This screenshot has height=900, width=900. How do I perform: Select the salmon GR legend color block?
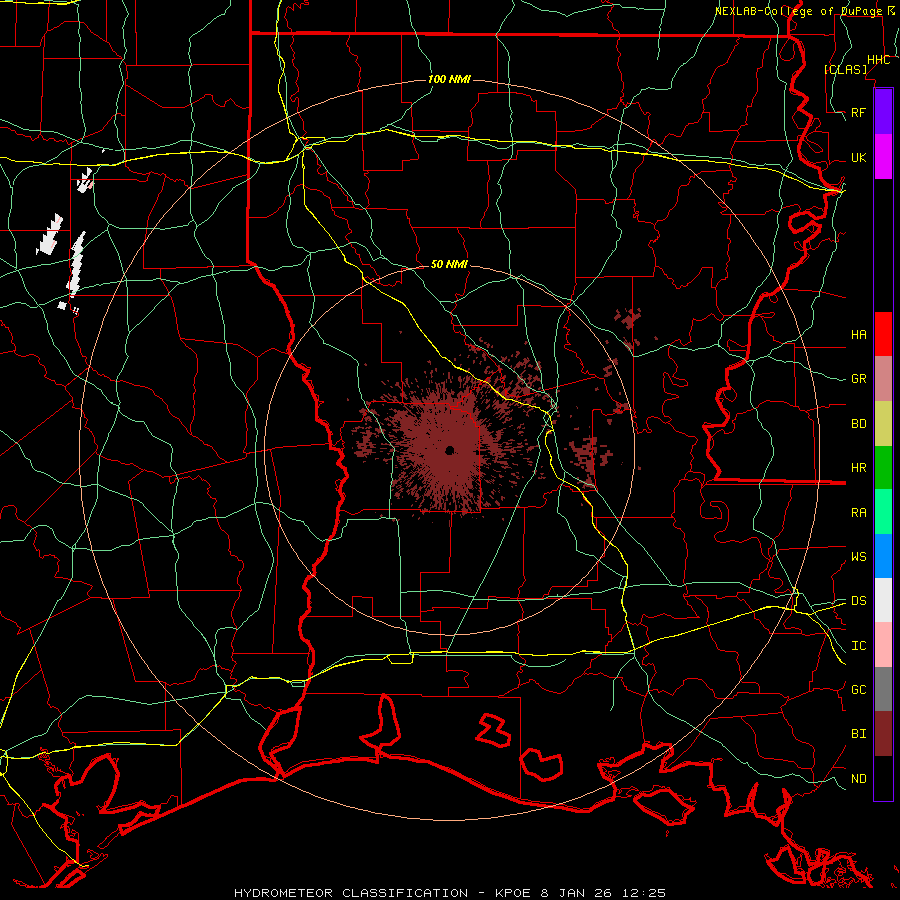[x=883, y=379]
